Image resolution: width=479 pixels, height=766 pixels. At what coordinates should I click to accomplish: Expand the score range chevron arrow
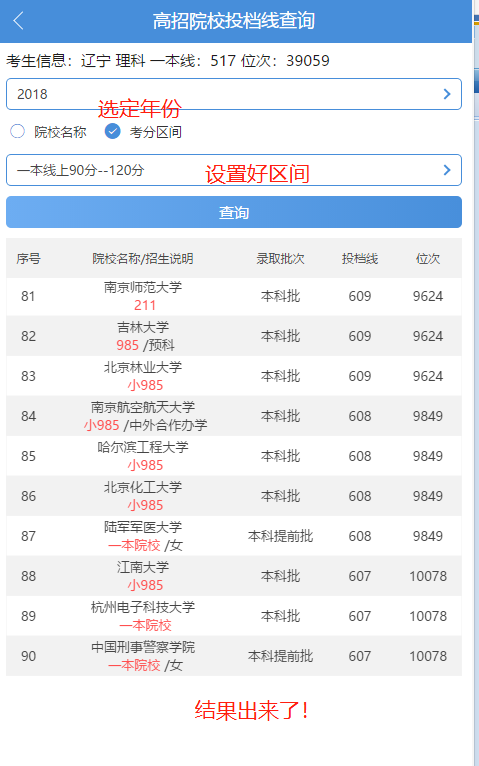click(x=447, y=170)
